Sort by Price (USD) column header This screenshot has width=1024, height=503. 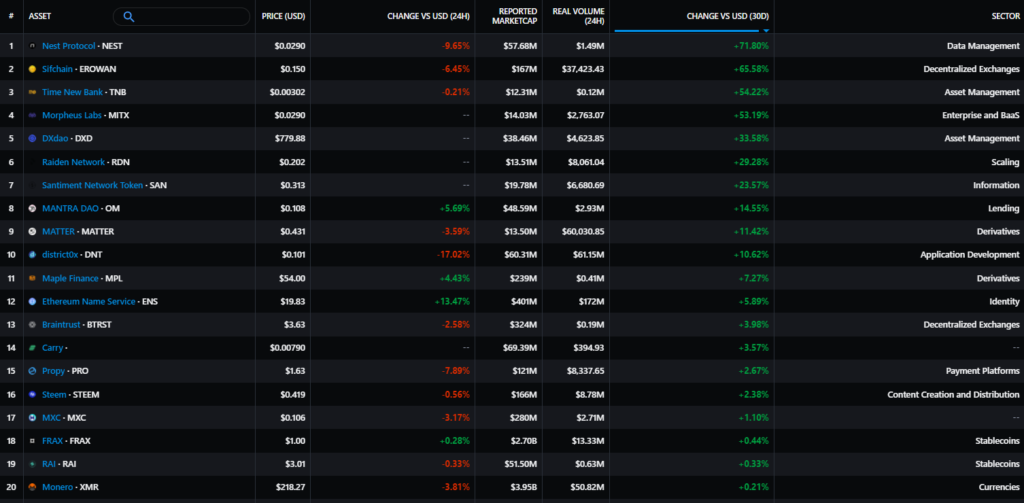(x=283, y=16)
